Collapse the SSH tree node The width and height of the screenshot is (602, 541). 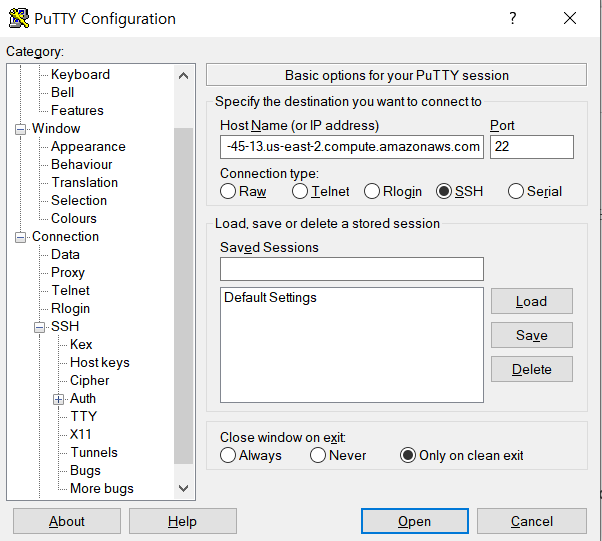point(39,328)
